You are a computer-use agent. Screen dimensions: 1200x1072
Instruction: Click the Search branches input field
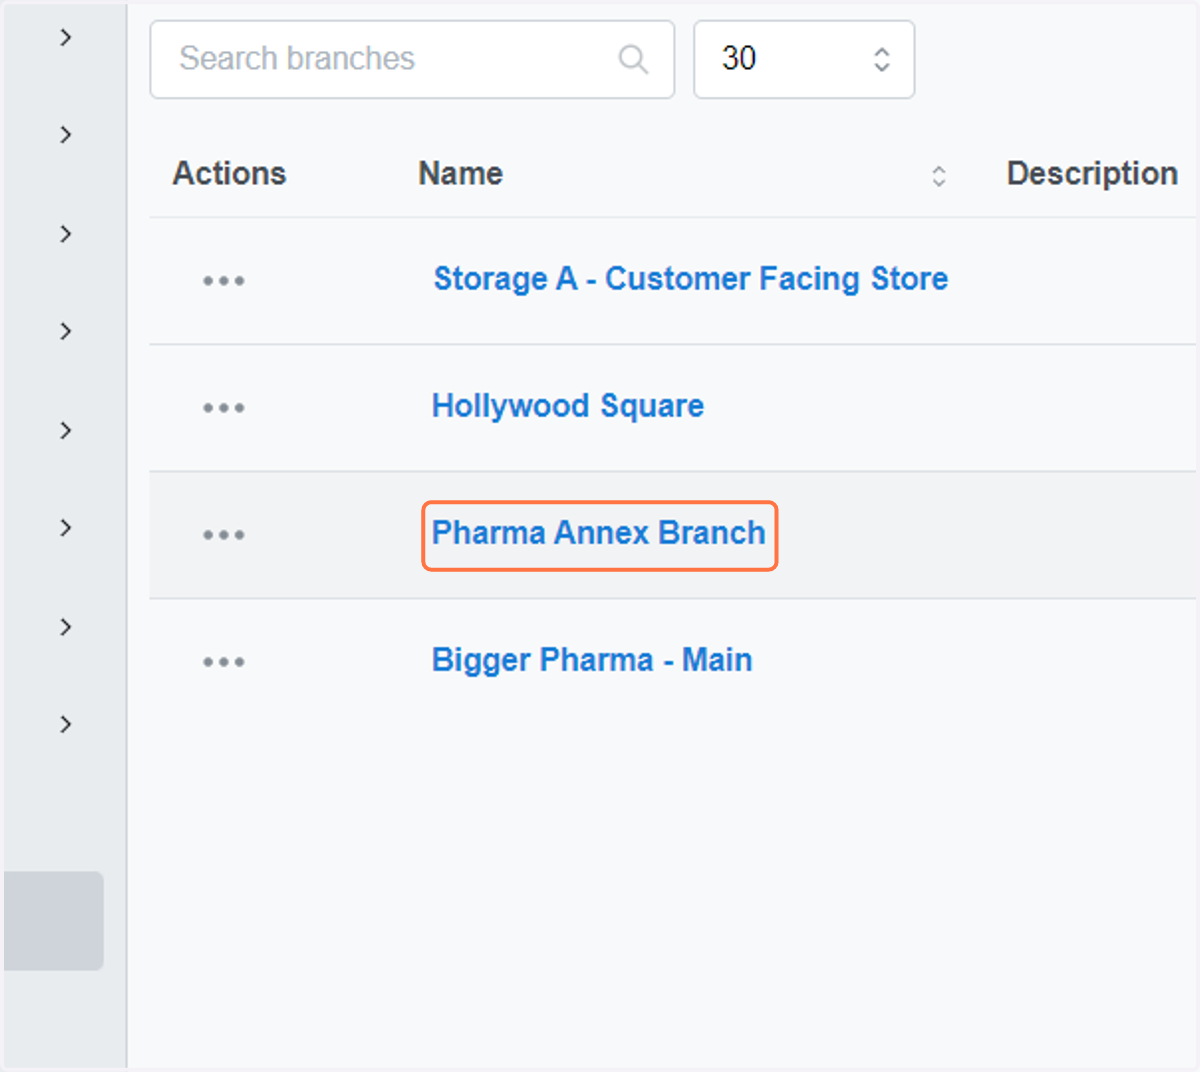point(411,59)
